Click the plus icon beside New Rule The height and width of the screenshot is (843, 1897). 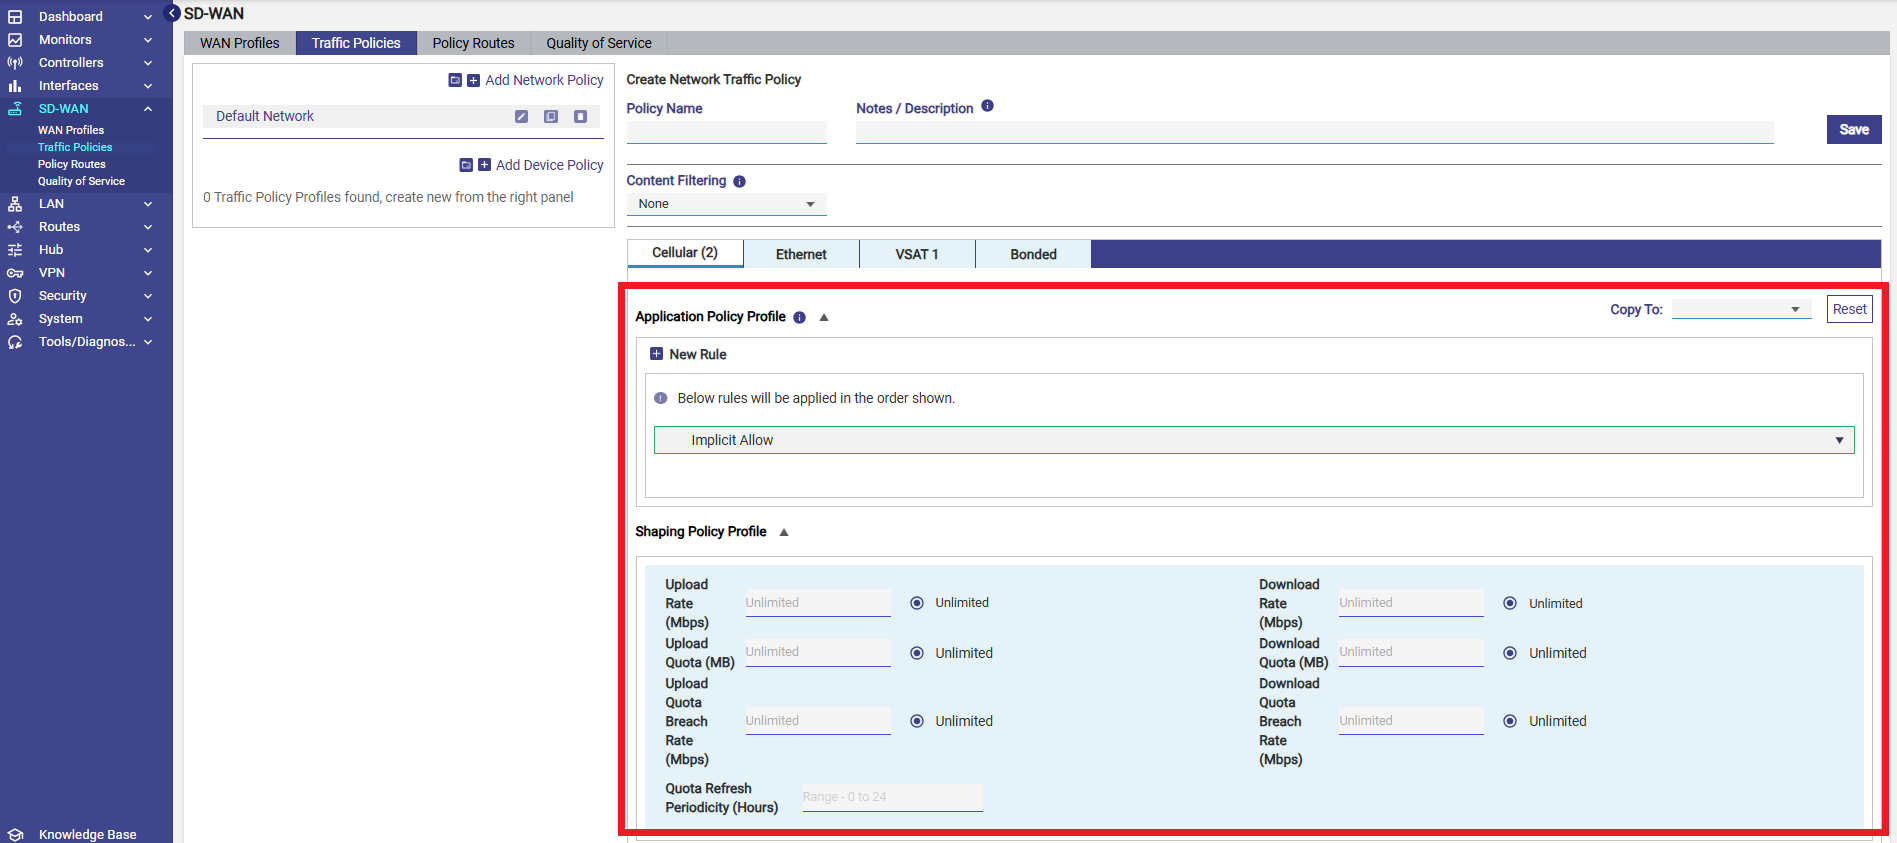point(656,354)
